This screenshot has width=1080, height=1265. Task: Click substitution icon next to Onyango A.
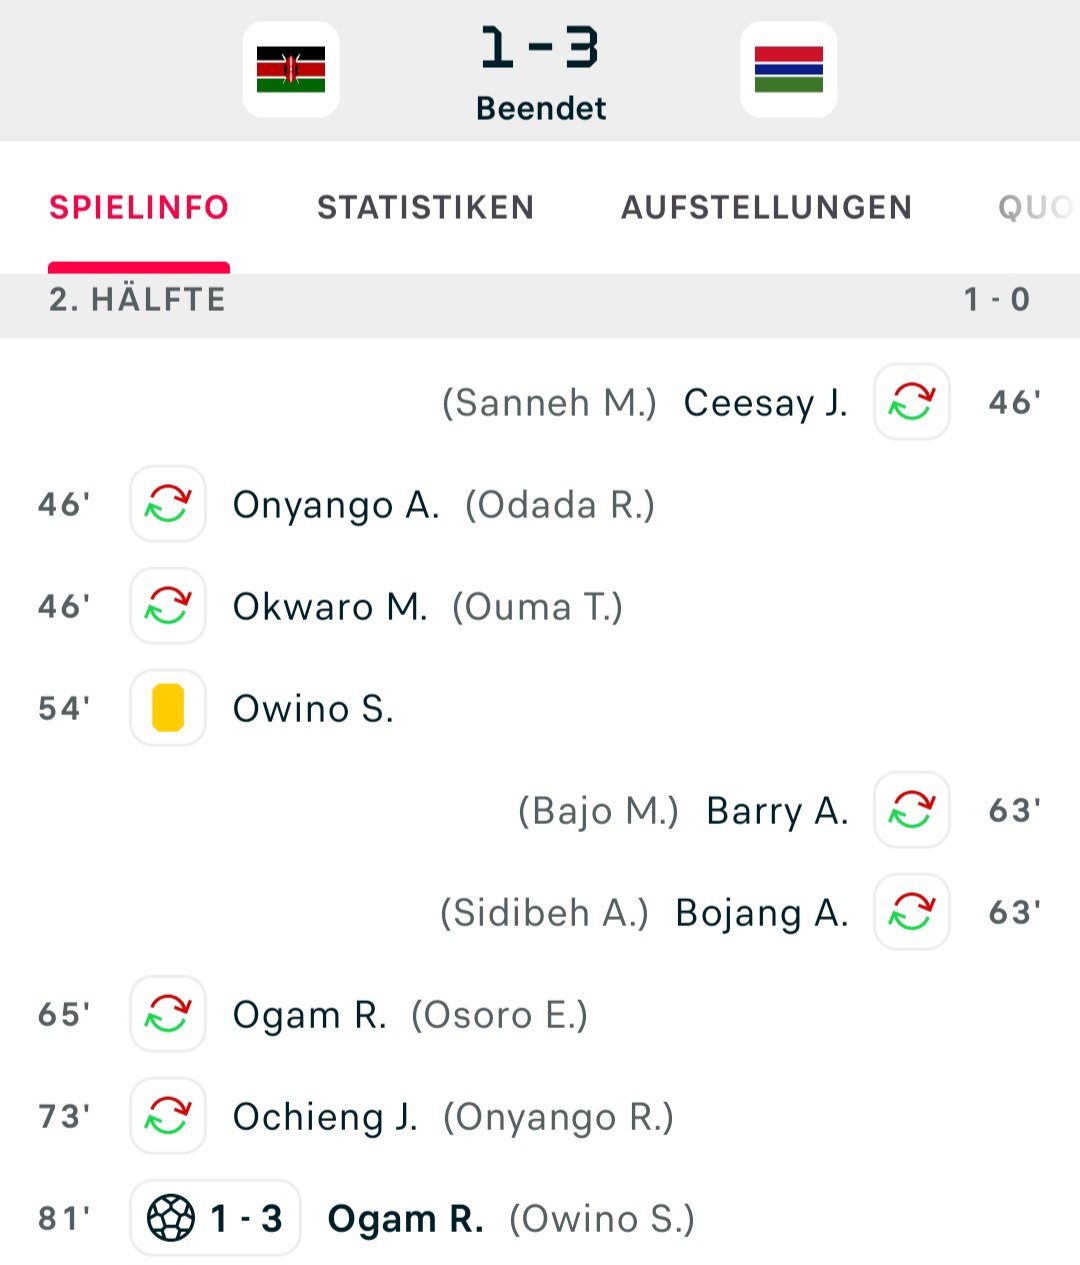(x=168, y=504)
